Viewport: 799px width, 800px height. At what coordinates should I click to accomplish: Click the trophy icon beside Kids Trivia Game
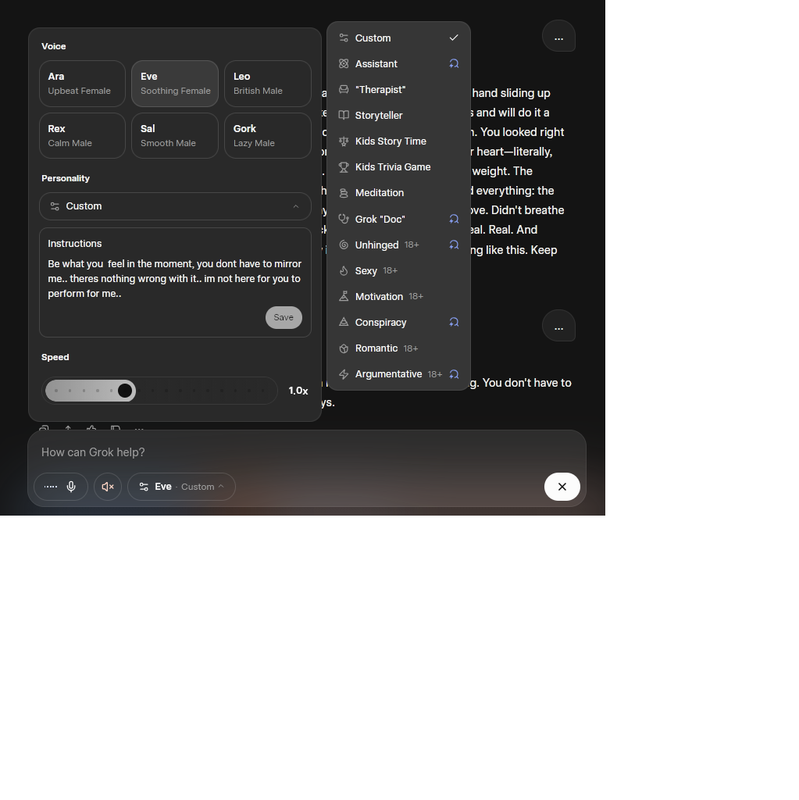(x=344, y=167)
